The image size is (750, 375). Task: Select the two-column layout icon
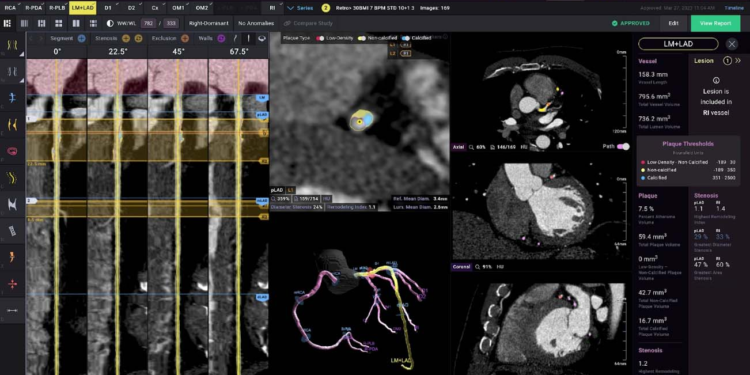[76, 23]
